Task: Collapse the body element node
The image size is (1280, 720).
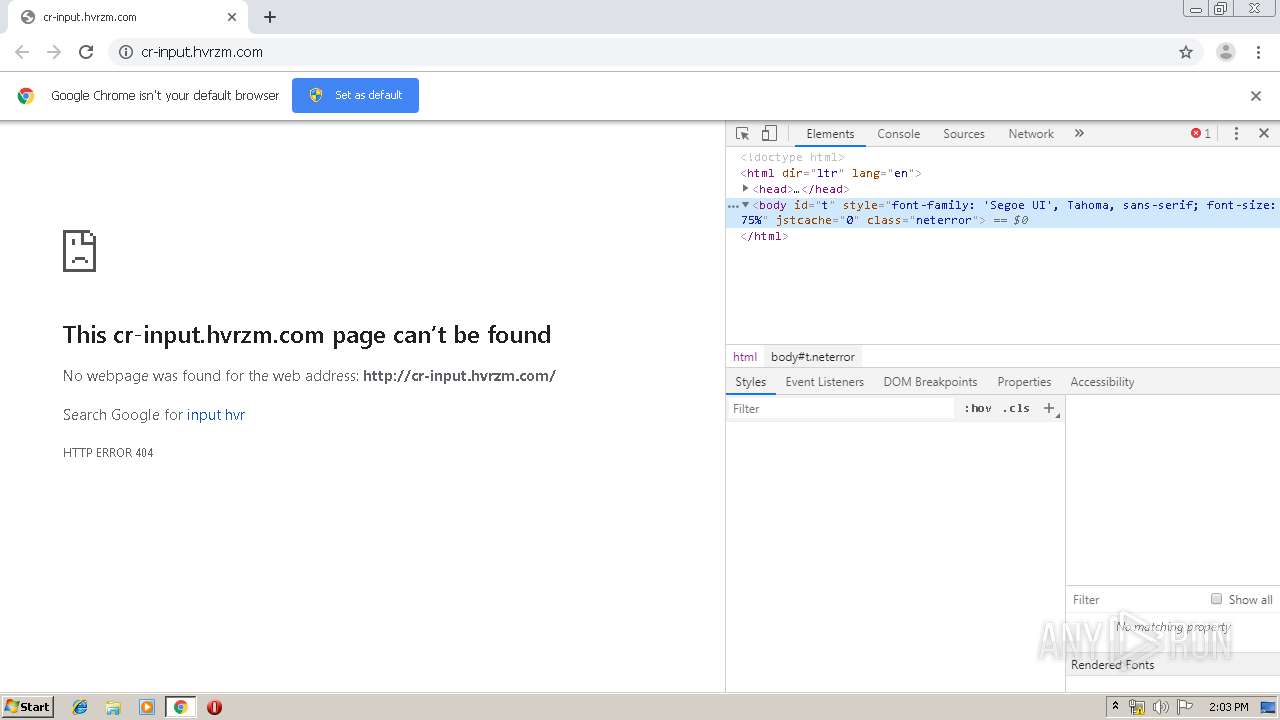Action: (x=746, y=204)
